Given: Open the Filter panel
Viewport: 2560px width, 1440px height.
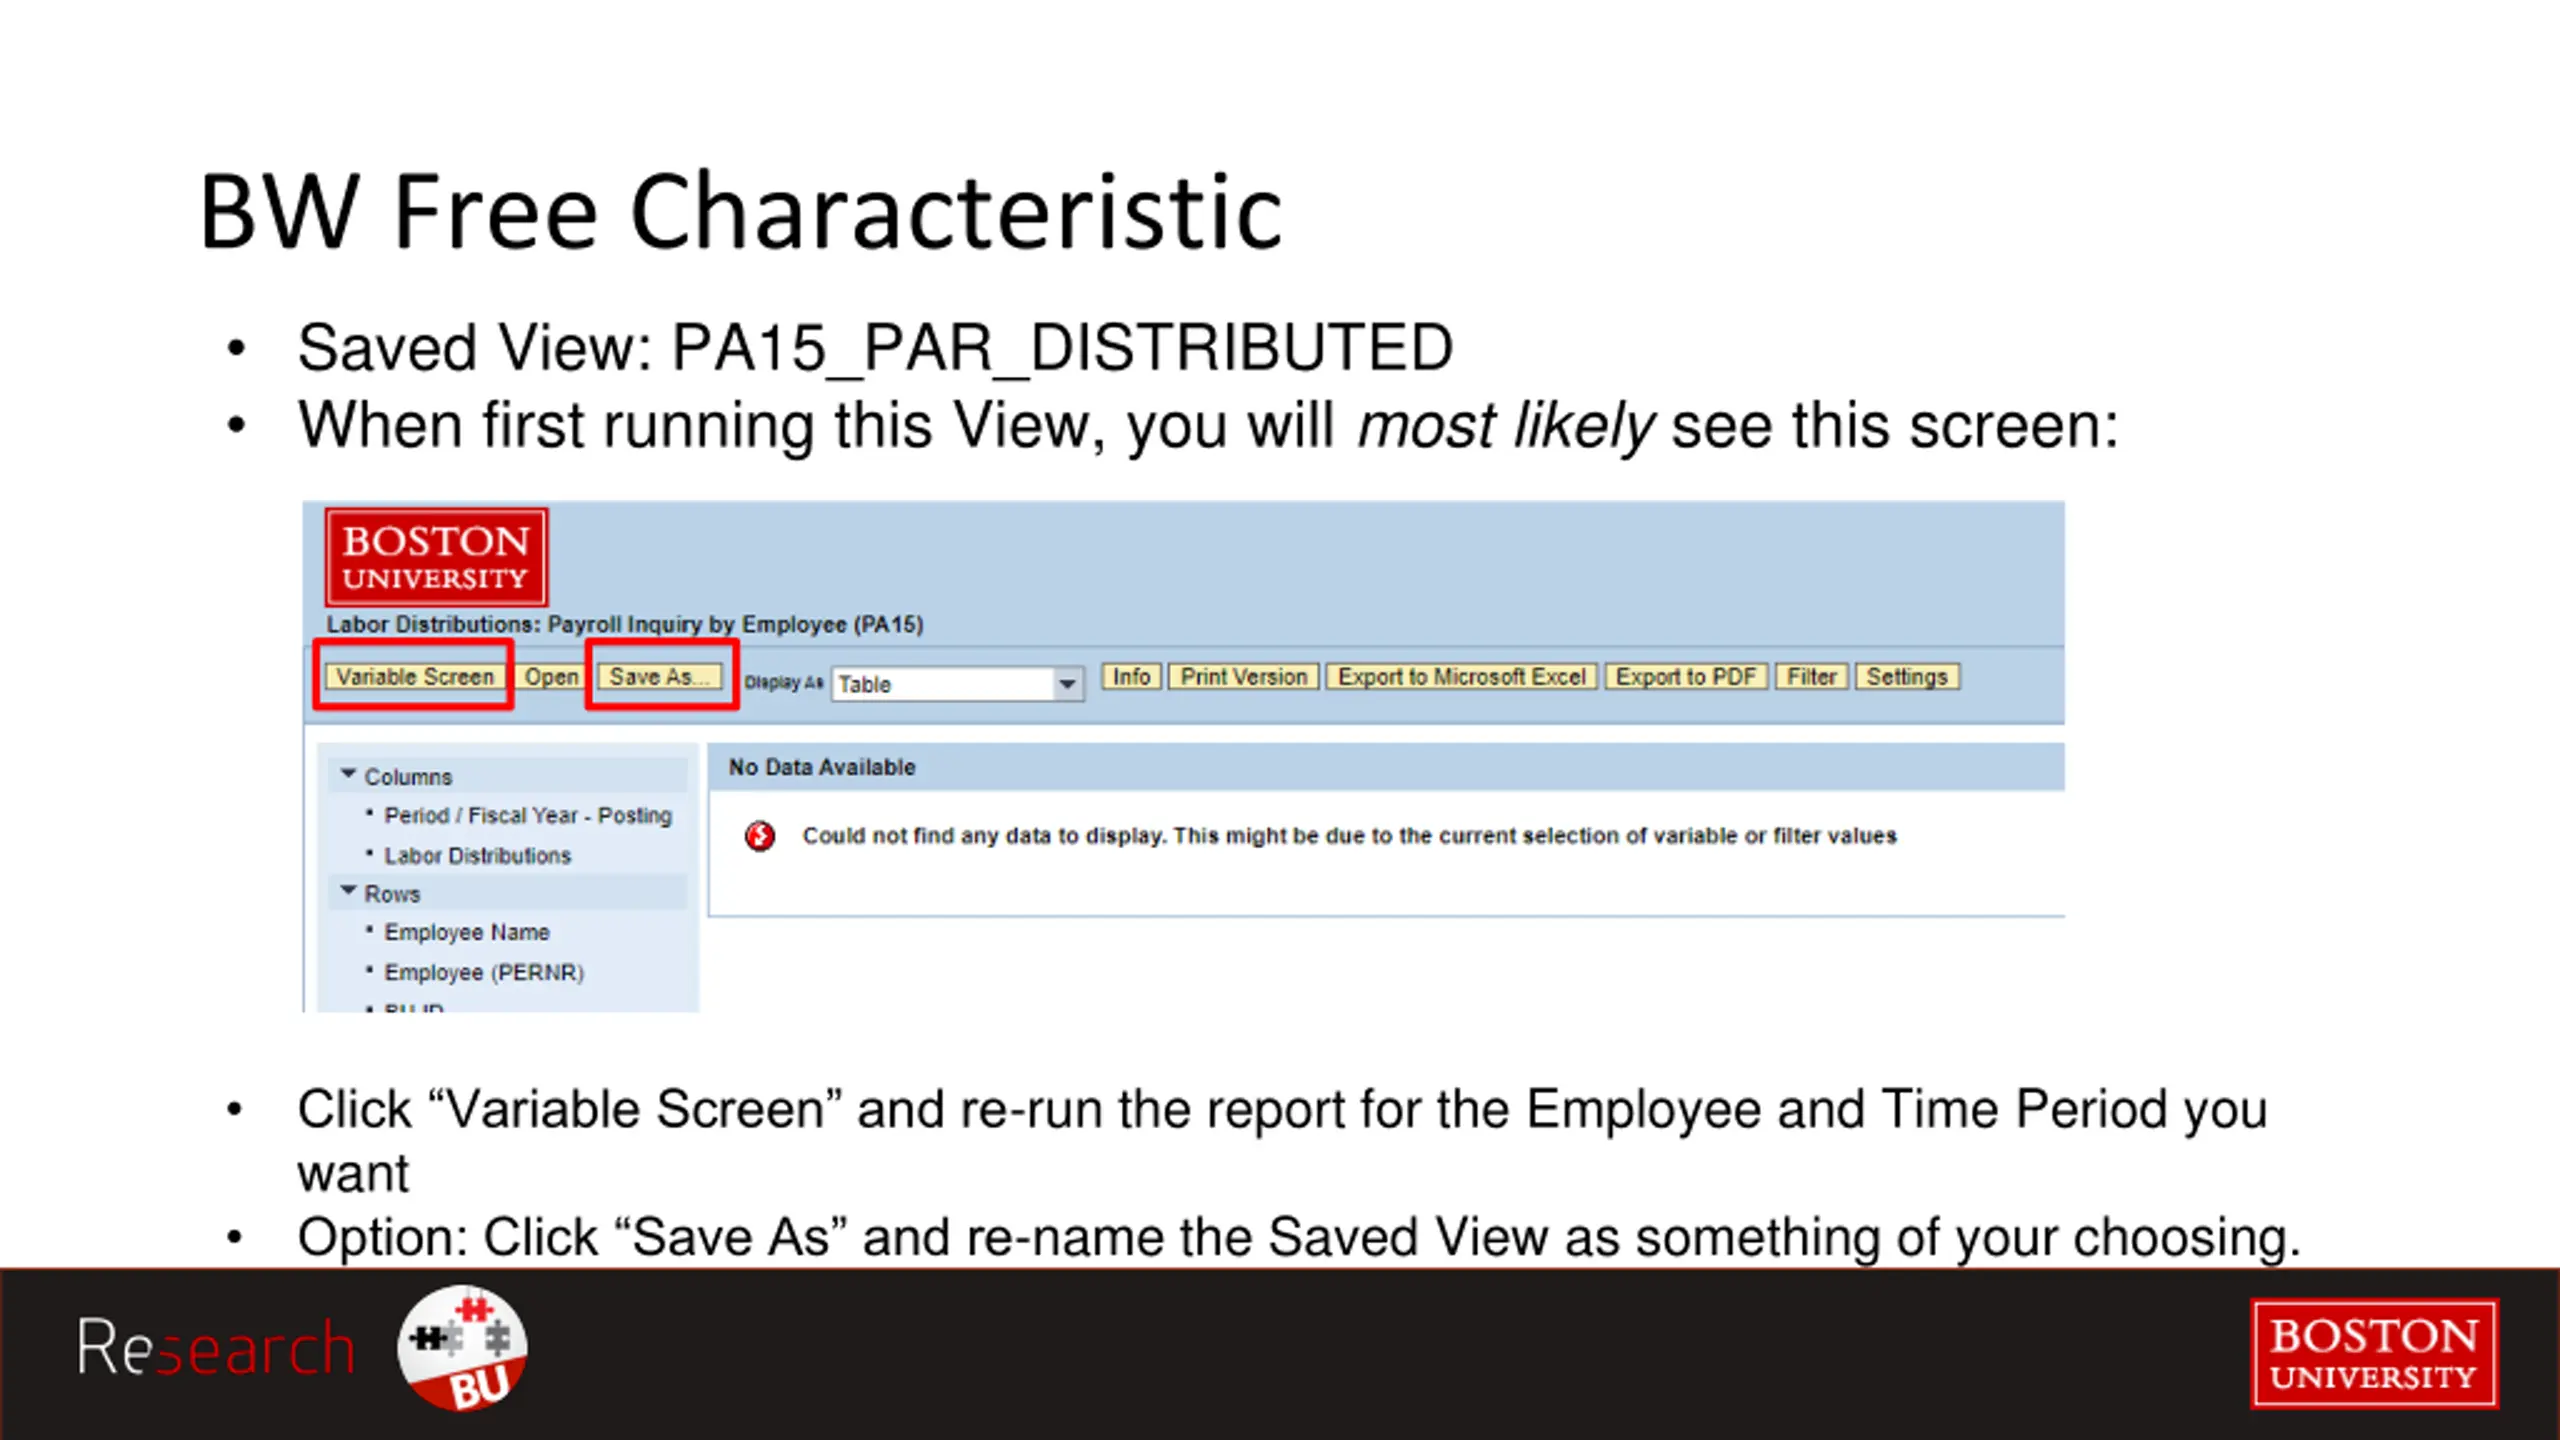Looking at the screenshot, I should tap(1812, 677).
